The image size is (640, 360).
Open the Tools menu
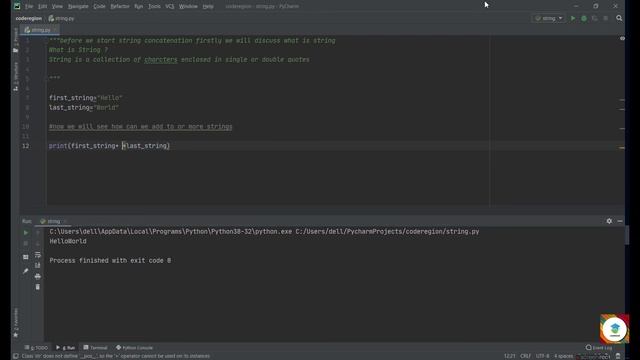tap(154, 6)
